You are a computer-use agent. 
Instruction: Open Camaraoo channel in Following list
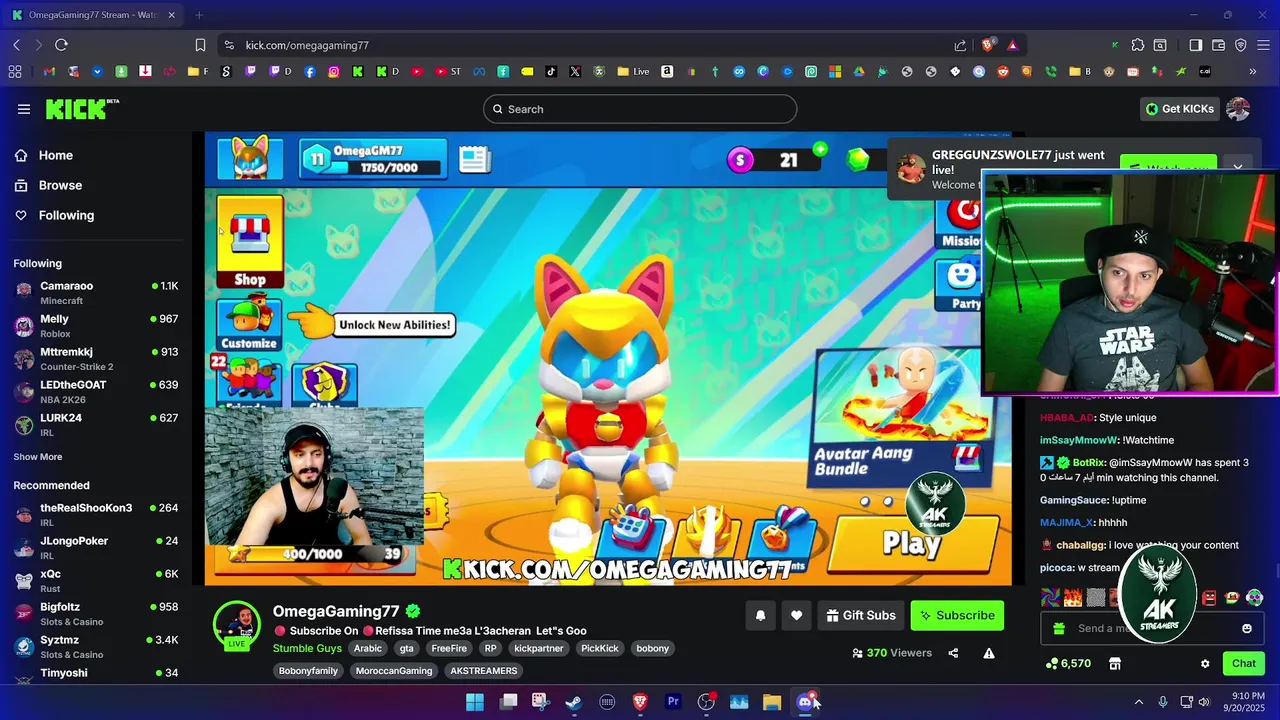pos(96,293)
